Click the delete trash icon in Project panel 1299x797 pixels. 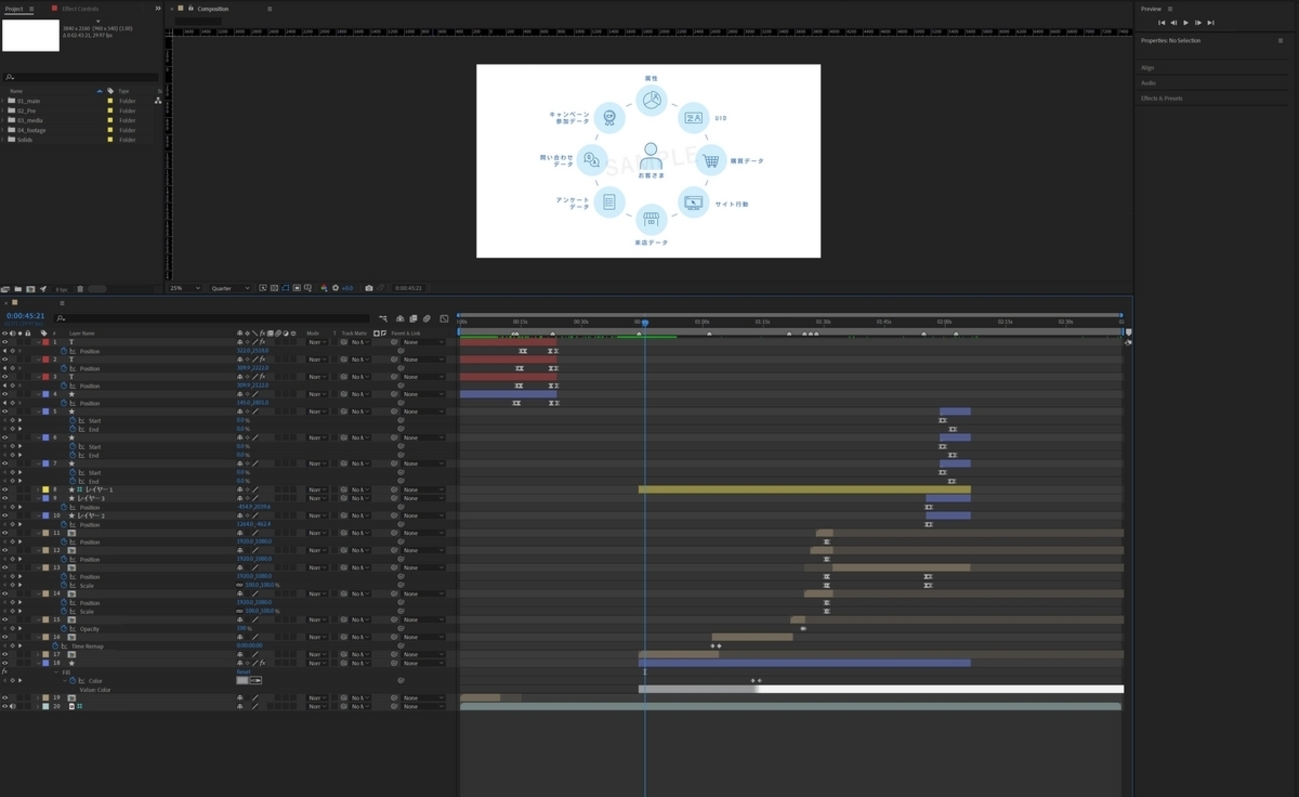click(80, 289)
